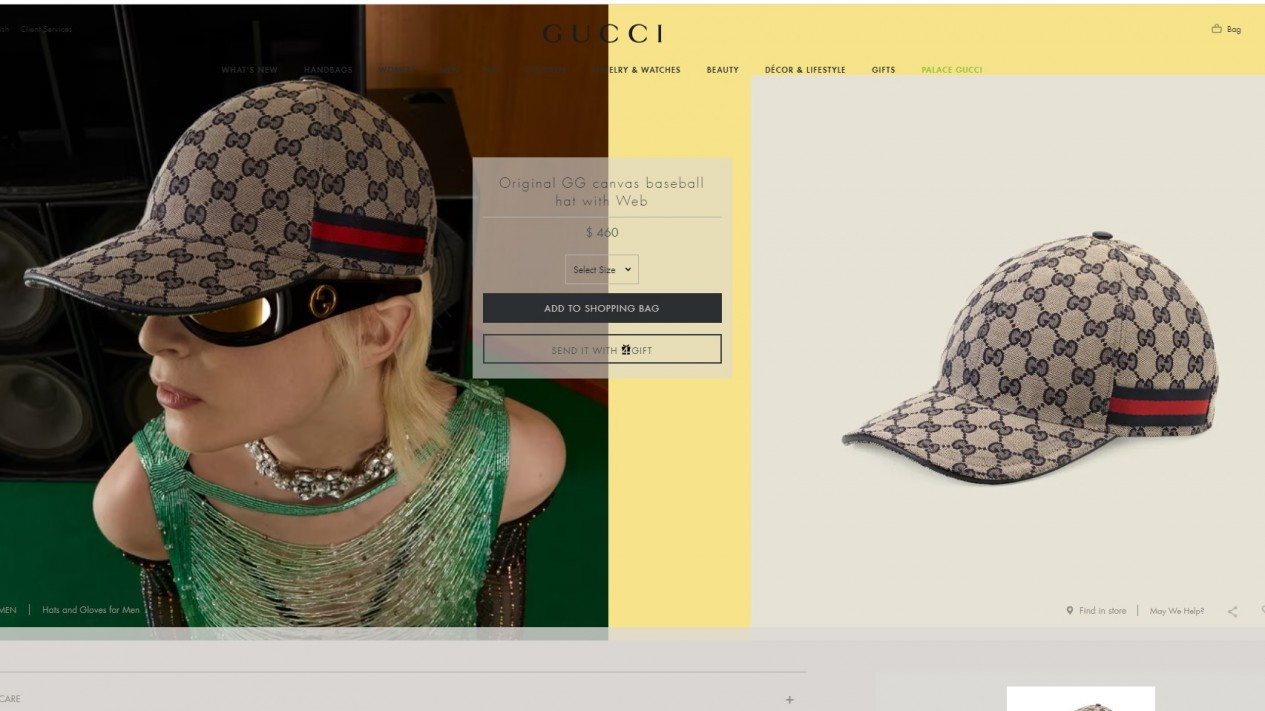Open Hats and Gloves for Men breadcrumb
This screenshot has height=711, width=1265.
click(x=91, y=610)
